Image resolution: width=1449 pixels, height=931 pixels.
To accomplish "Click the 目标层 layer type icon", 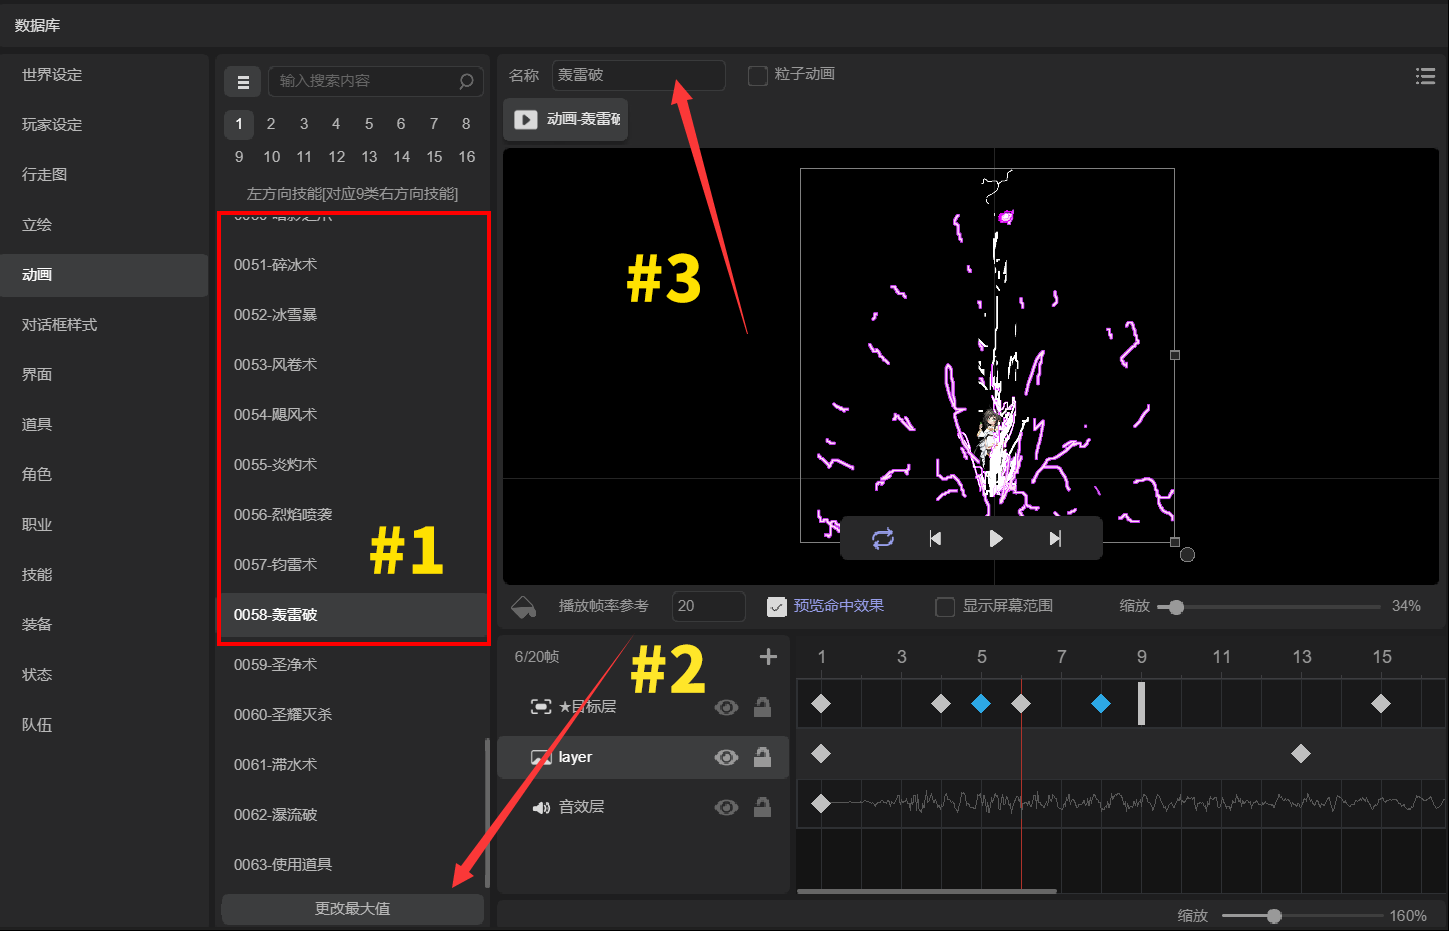I will click(541, 707).
